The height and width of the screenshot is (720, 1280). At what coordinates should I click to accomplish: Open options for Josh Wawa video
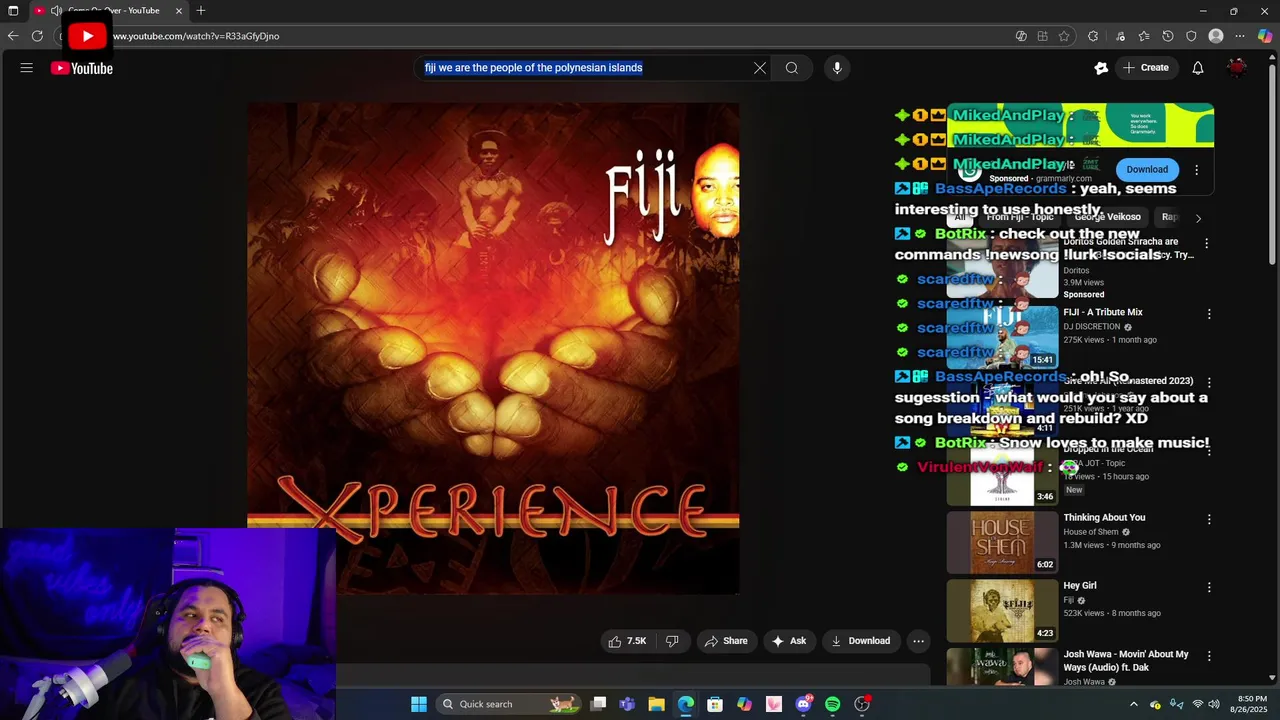click(1209, 656)
